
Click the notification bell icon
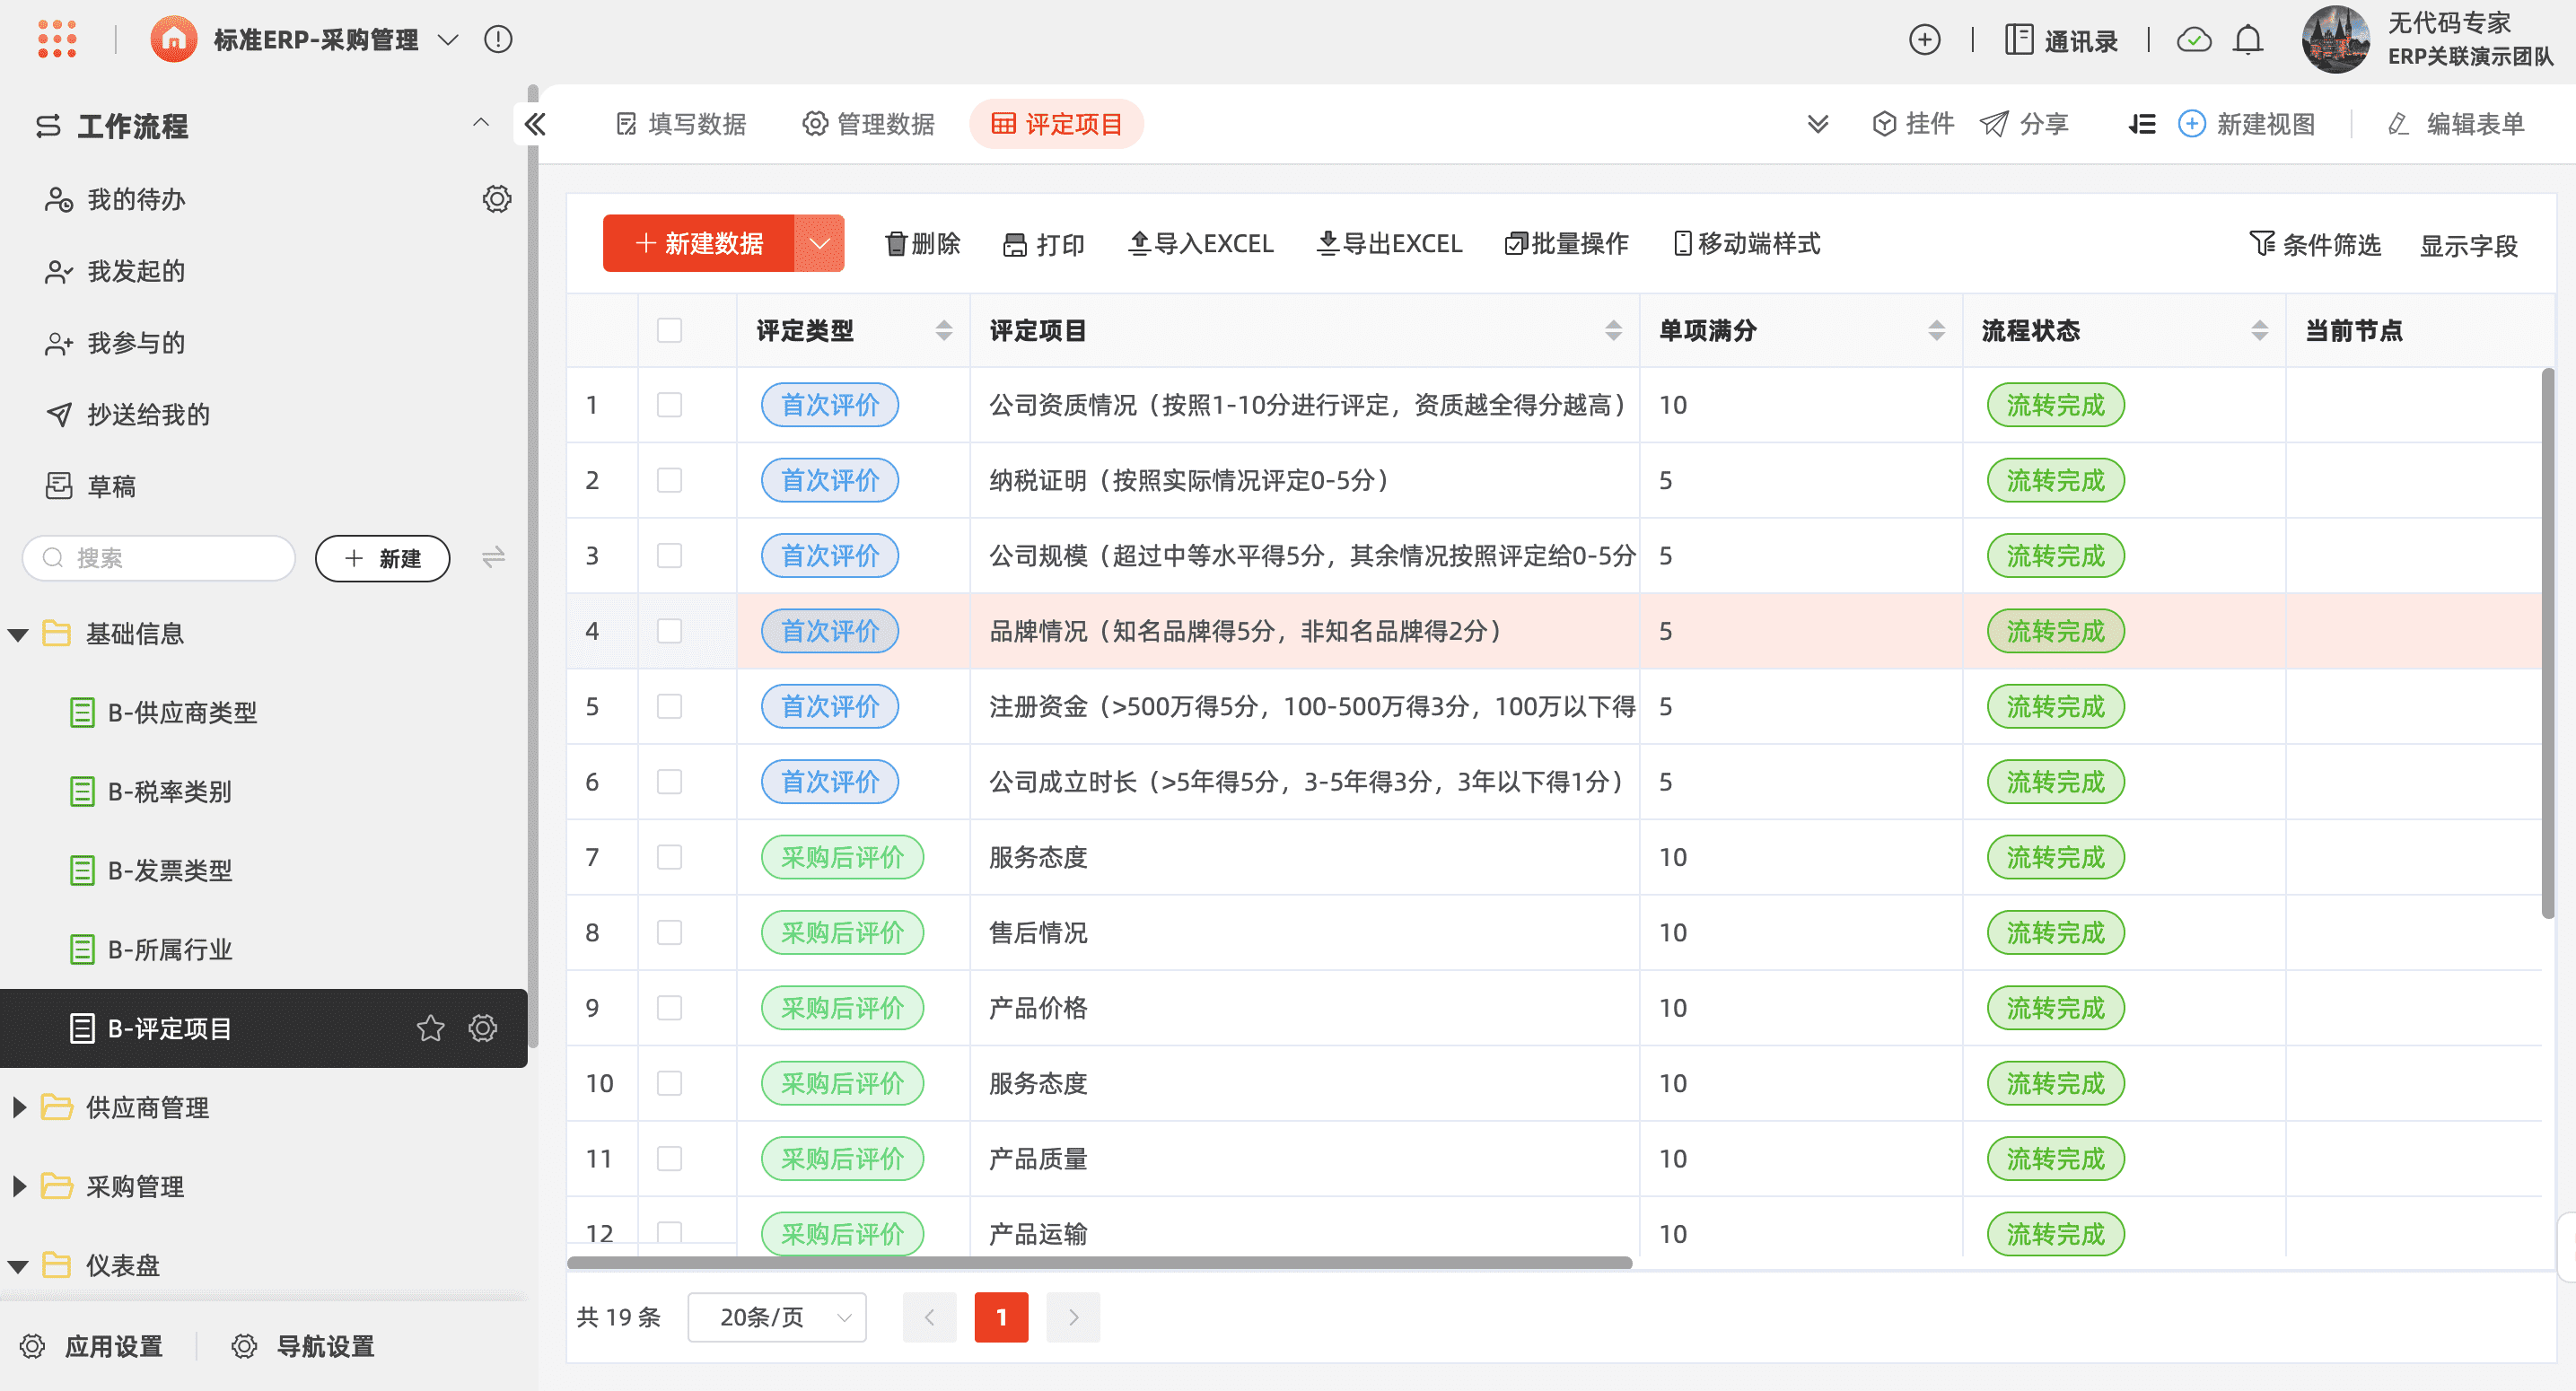point(2248,40)
